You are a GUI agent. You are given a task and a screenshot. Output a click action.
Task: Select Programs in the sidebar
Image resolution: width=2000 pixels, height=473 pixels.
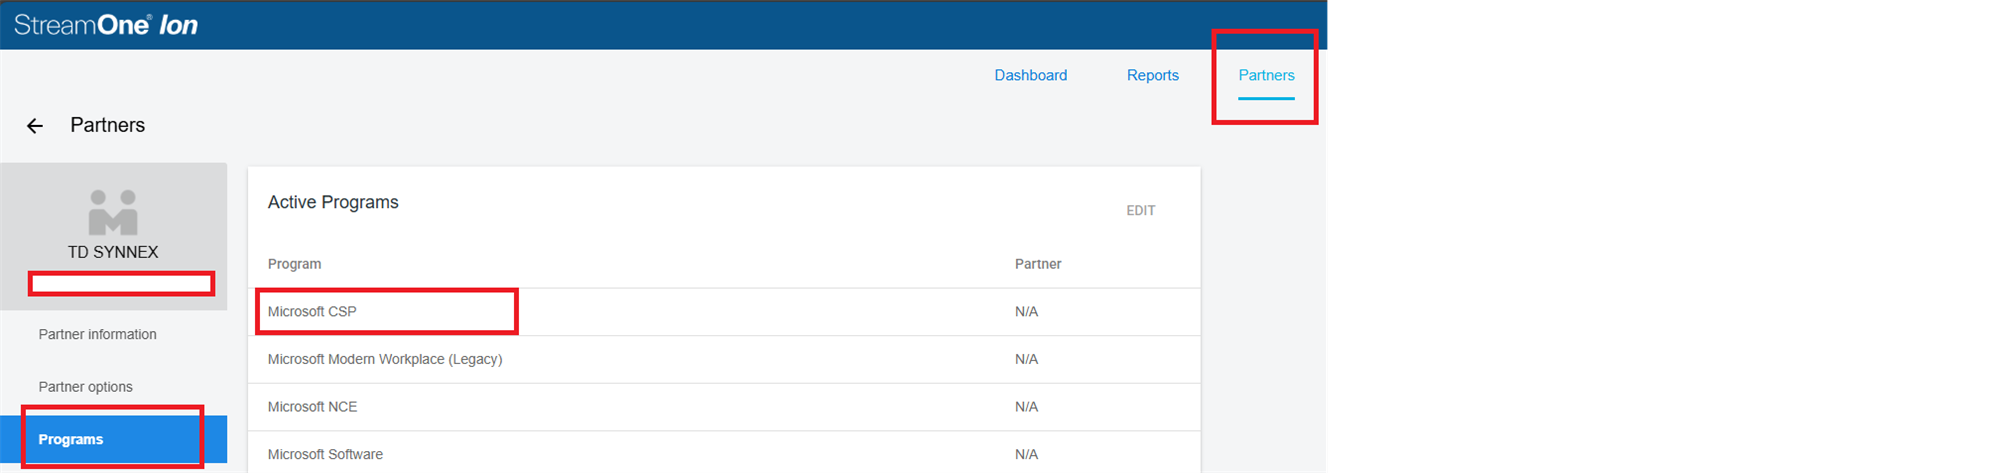coord(71,439)
